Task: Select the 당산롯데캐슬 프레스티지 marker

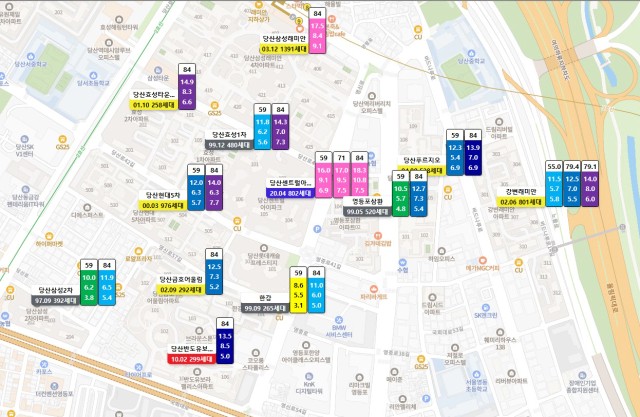Action: (264, 248)
